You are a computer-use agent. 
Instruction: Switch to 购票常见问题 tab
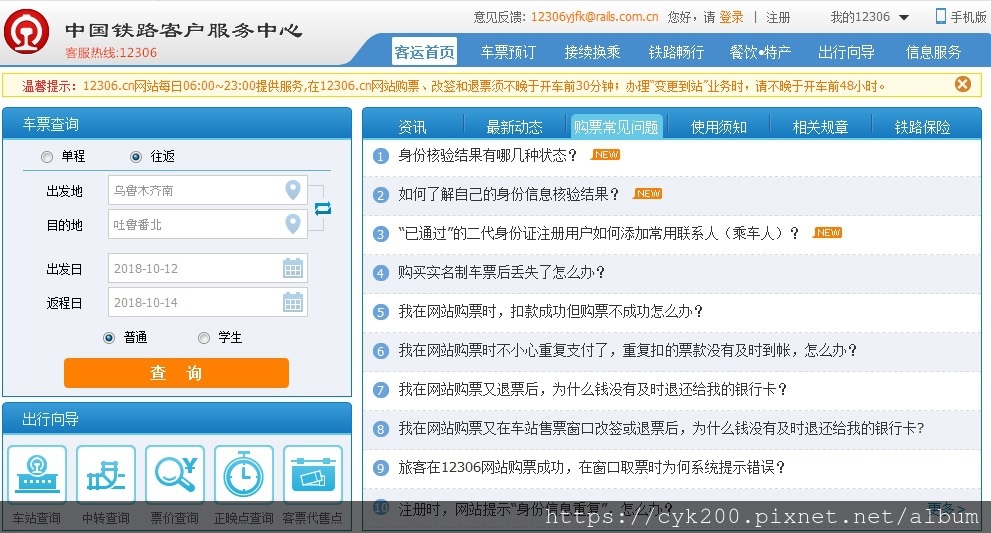(616, 126)
